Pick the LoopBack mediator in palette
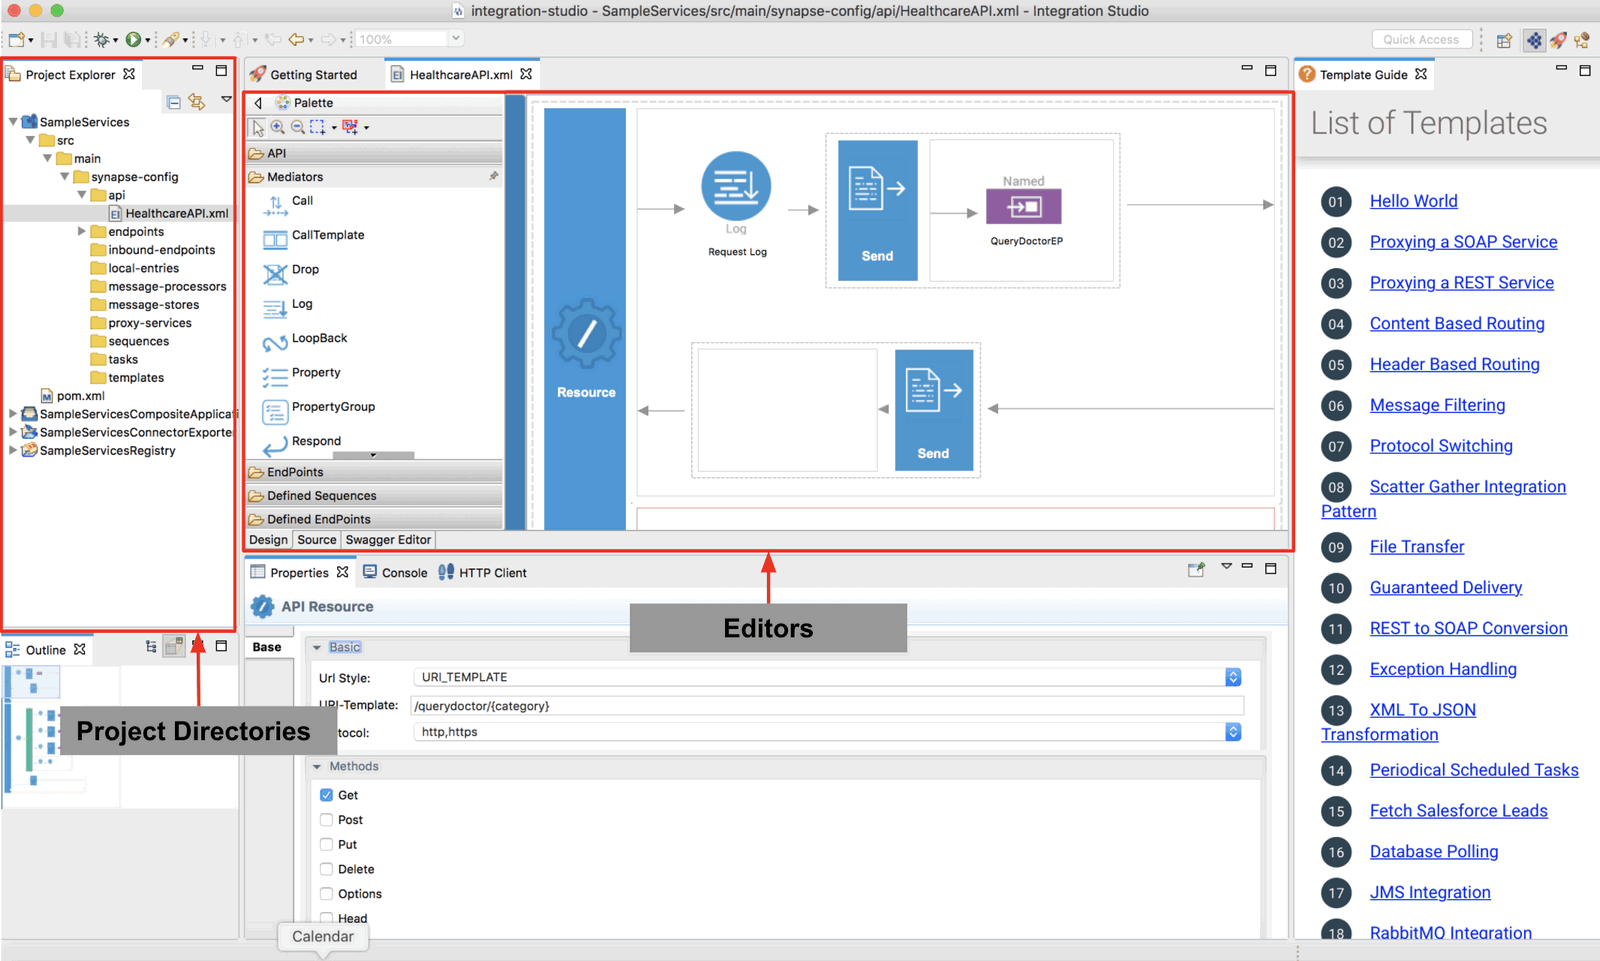This screenshot has height=961, width=1600. point(304,340)
